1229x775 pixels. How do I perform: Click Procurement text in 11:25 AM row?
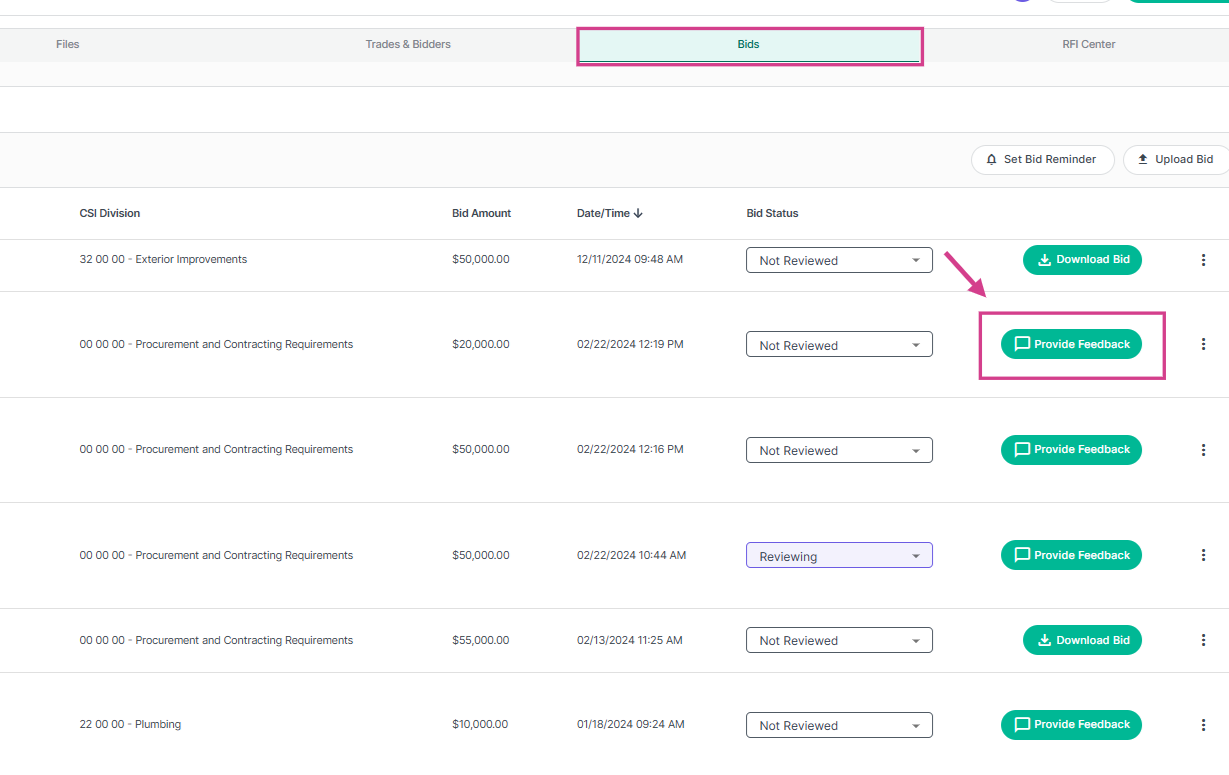click(x=216, y=640)
